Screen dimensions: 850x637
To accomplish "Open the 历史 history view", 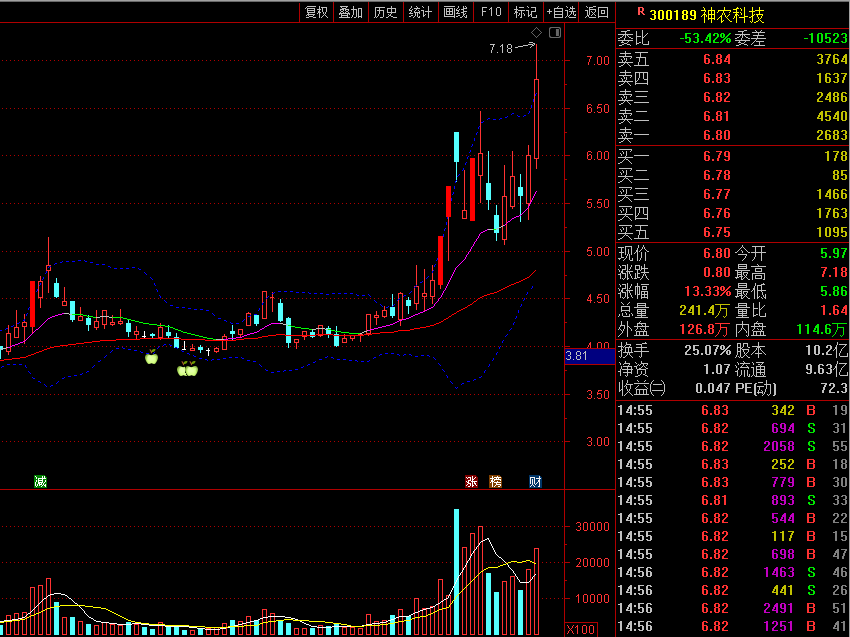I will [x=385, y=12].
